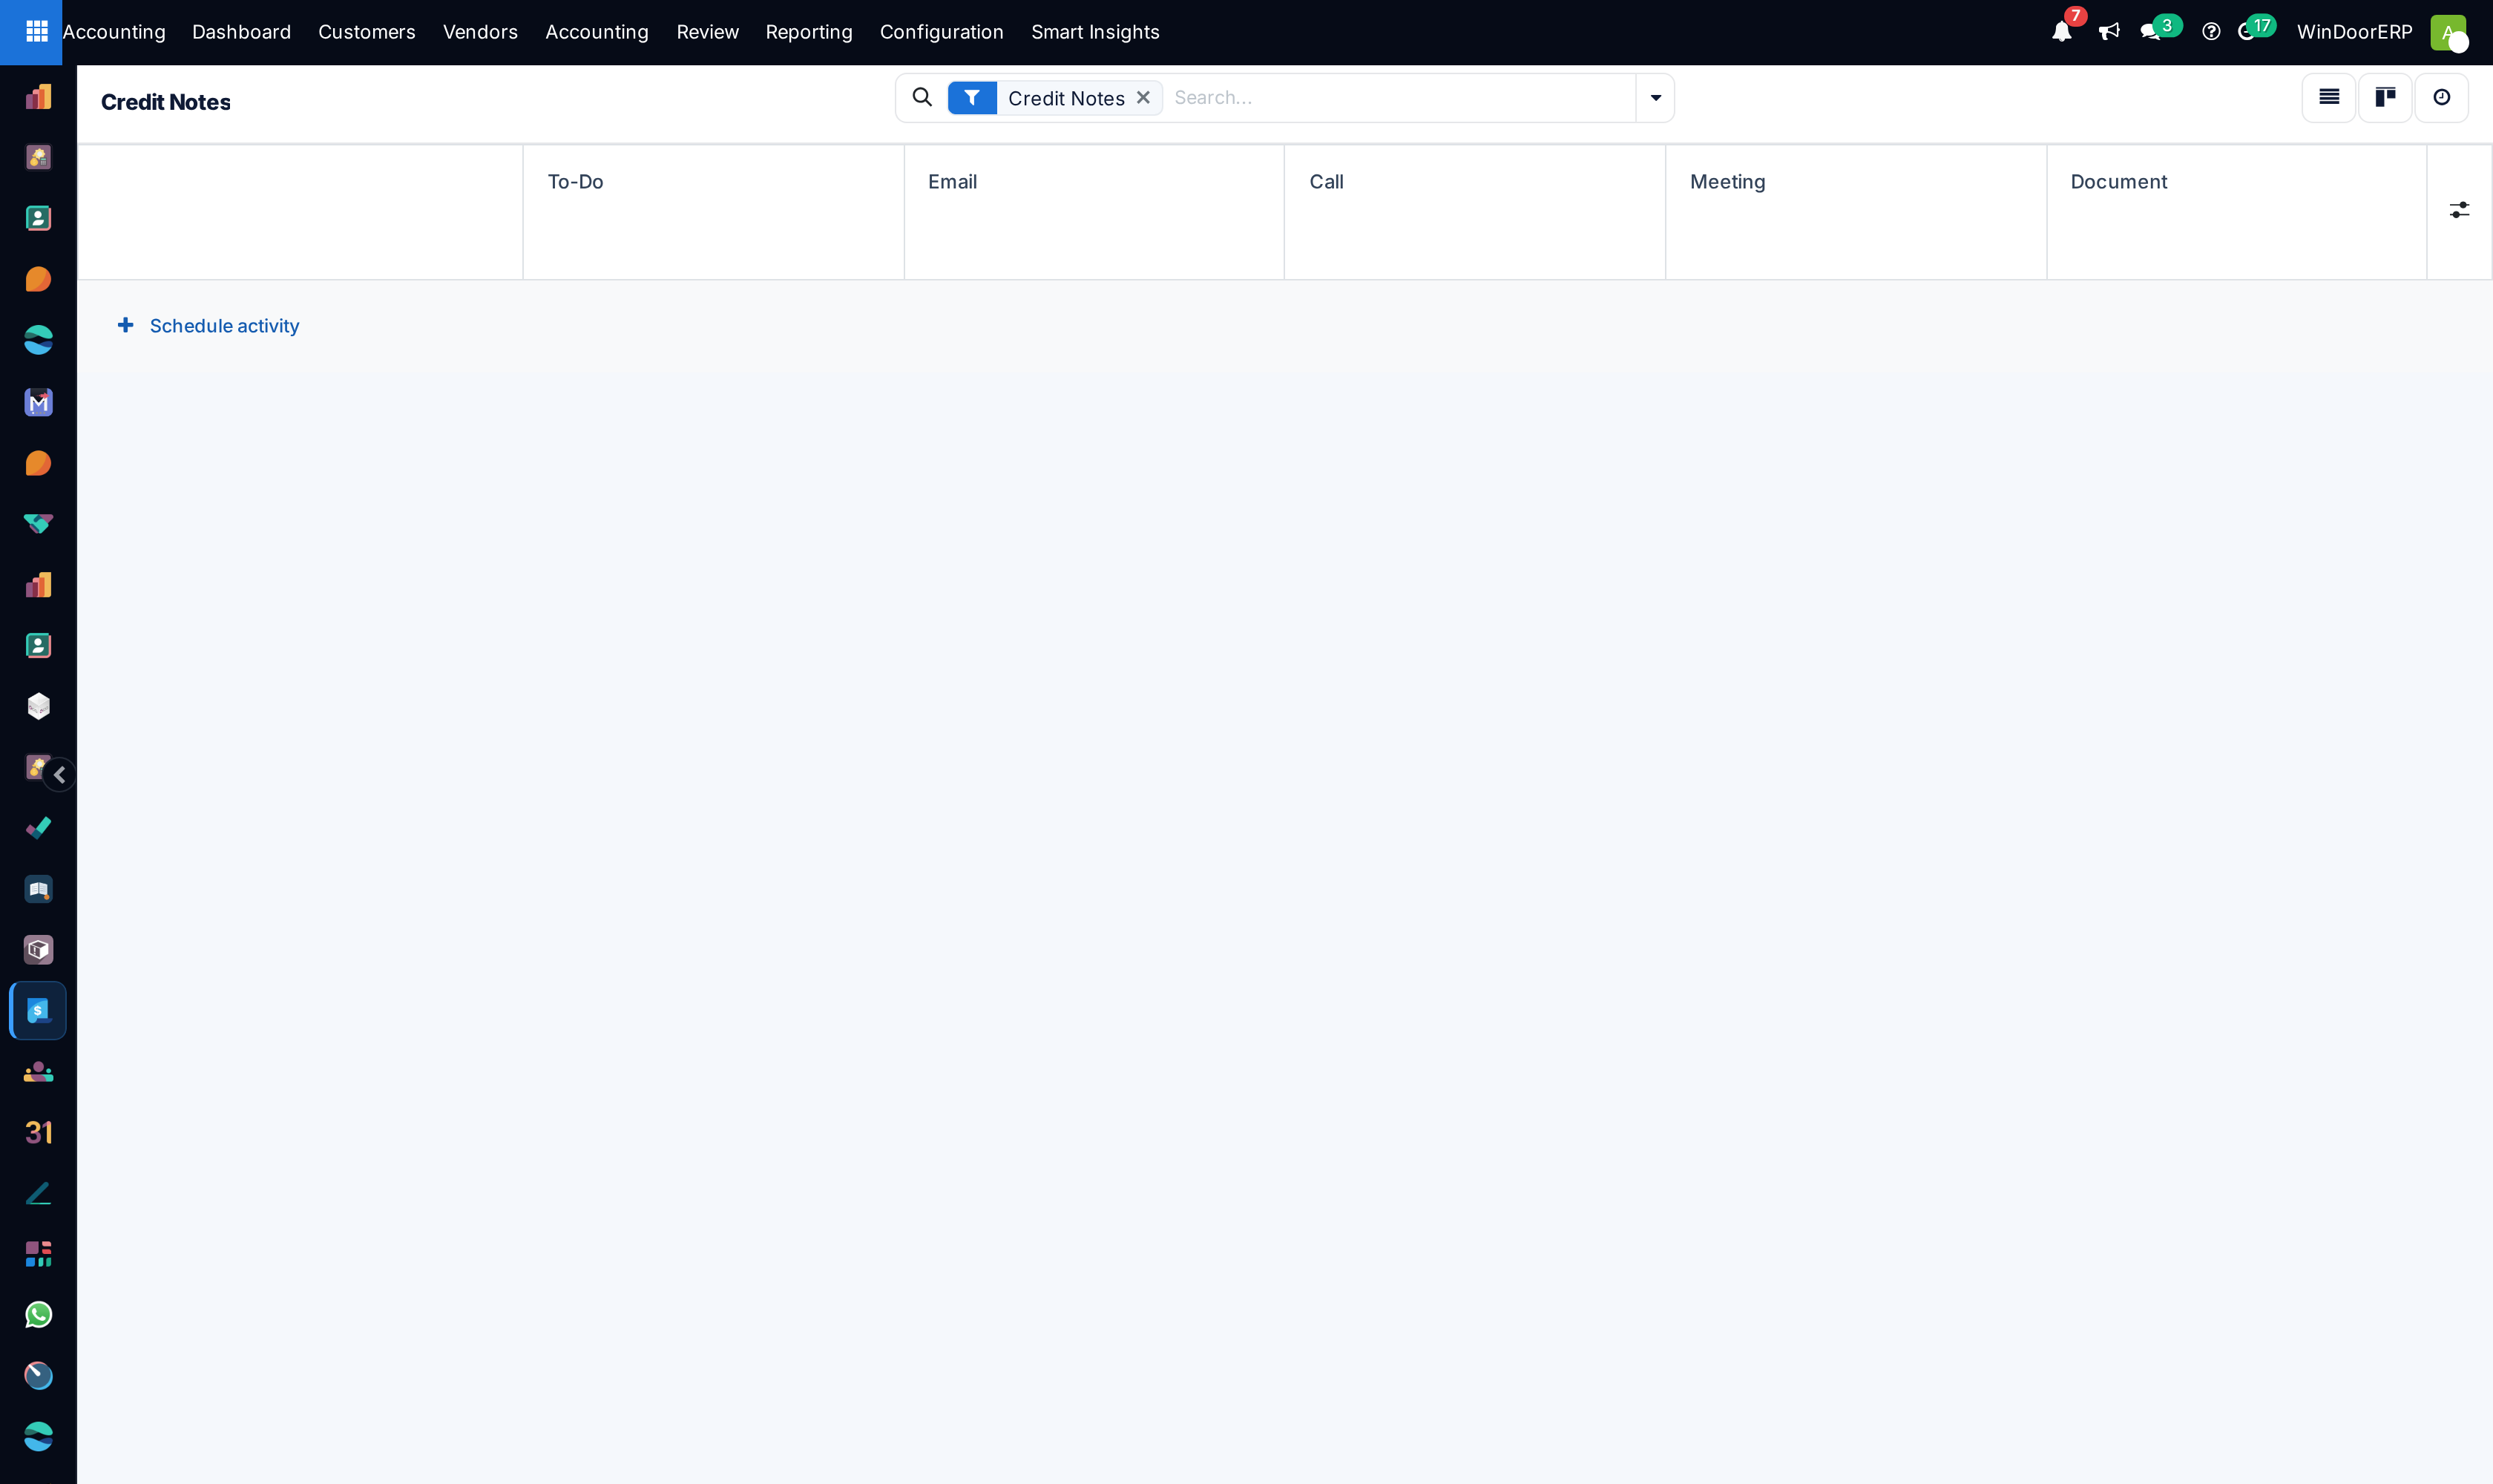Open the Customers menu
Viewport: 2493px width, 1484px height.
pos(366,32)
